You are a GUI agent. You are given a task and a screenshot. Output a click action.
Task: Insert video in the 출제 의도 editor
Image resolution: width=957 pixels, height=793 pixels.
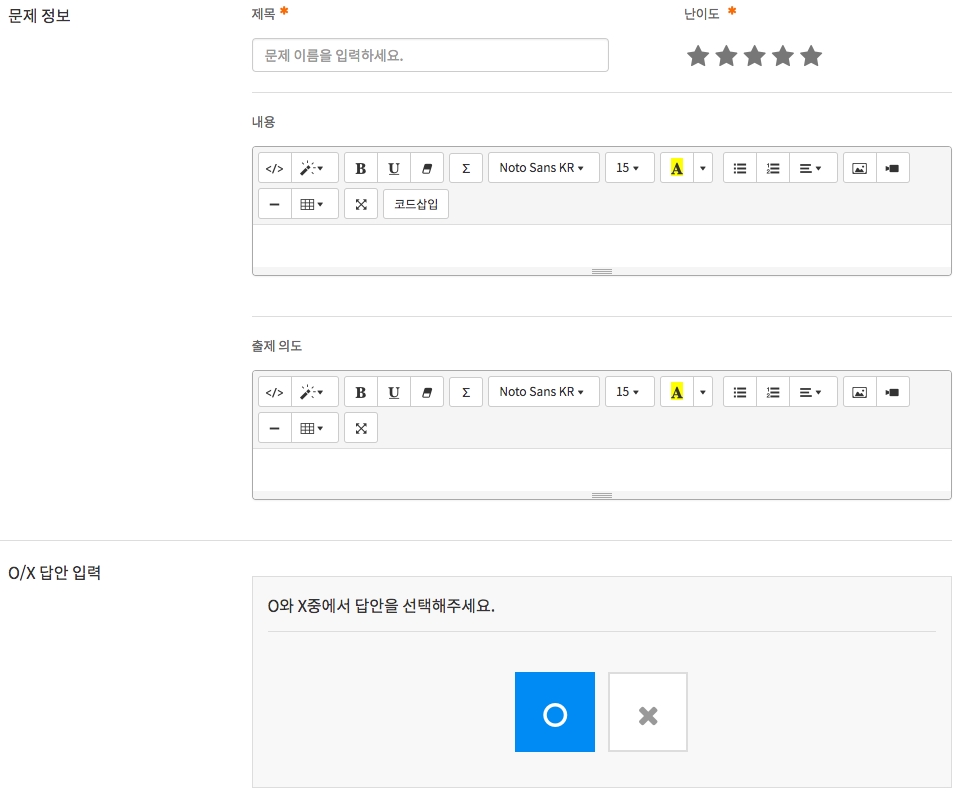pos(893,392)
